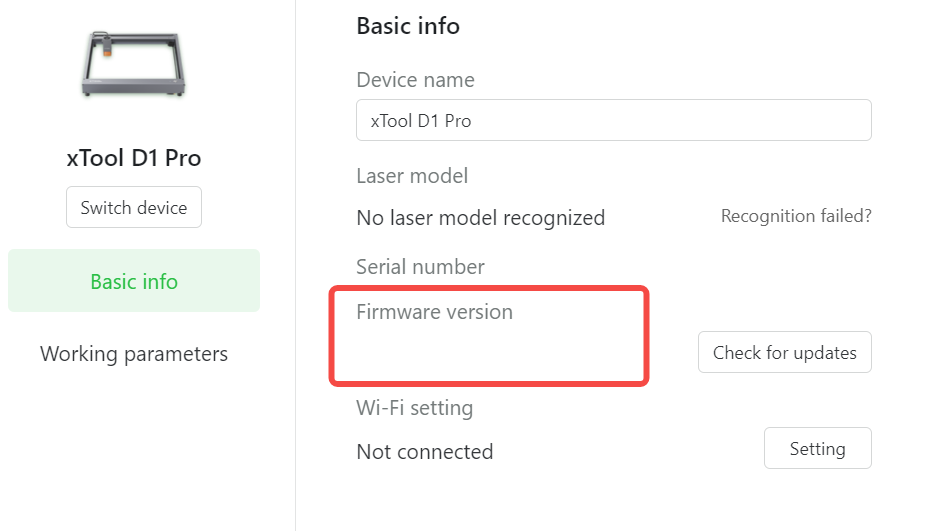Screen dimensions: 926x531
Task: Click the Device name label
Action: click(415, 80)
